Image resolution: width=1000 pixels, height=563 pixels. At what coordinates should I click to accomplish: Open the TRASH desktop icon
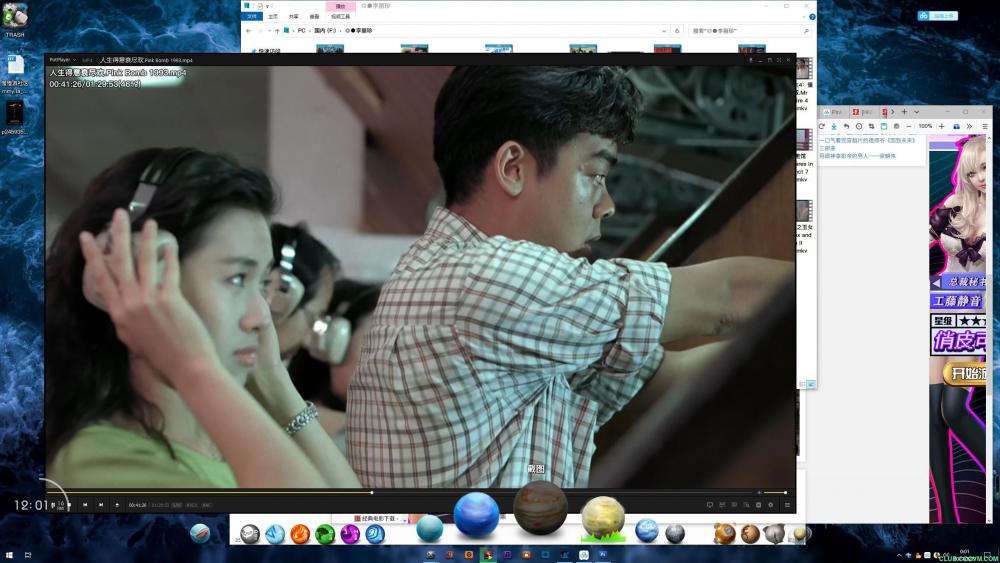15,20
